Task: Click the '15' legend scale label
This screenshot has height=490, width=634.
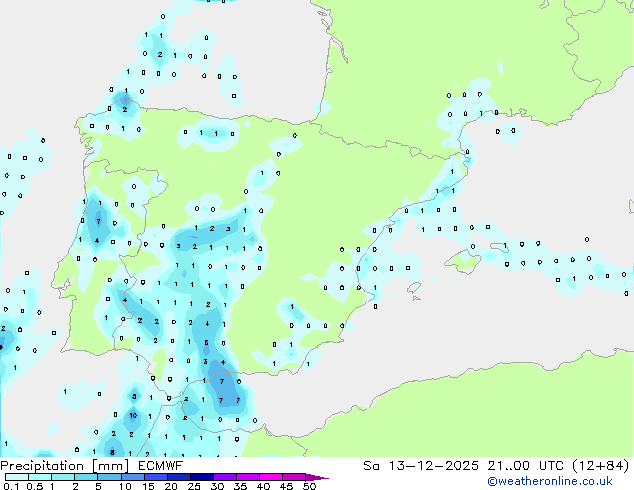Action: coord(148,486)
